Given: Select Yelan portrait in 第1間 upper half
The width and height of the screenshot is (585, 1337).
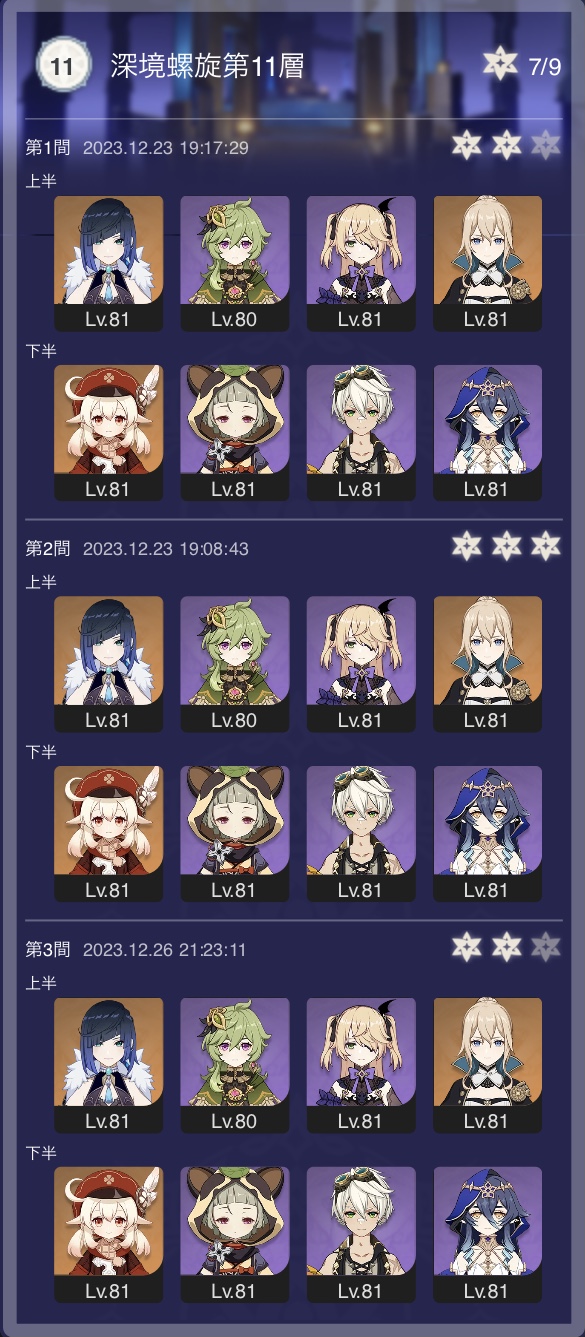Looking at the screenshot, I should (108, 263).
